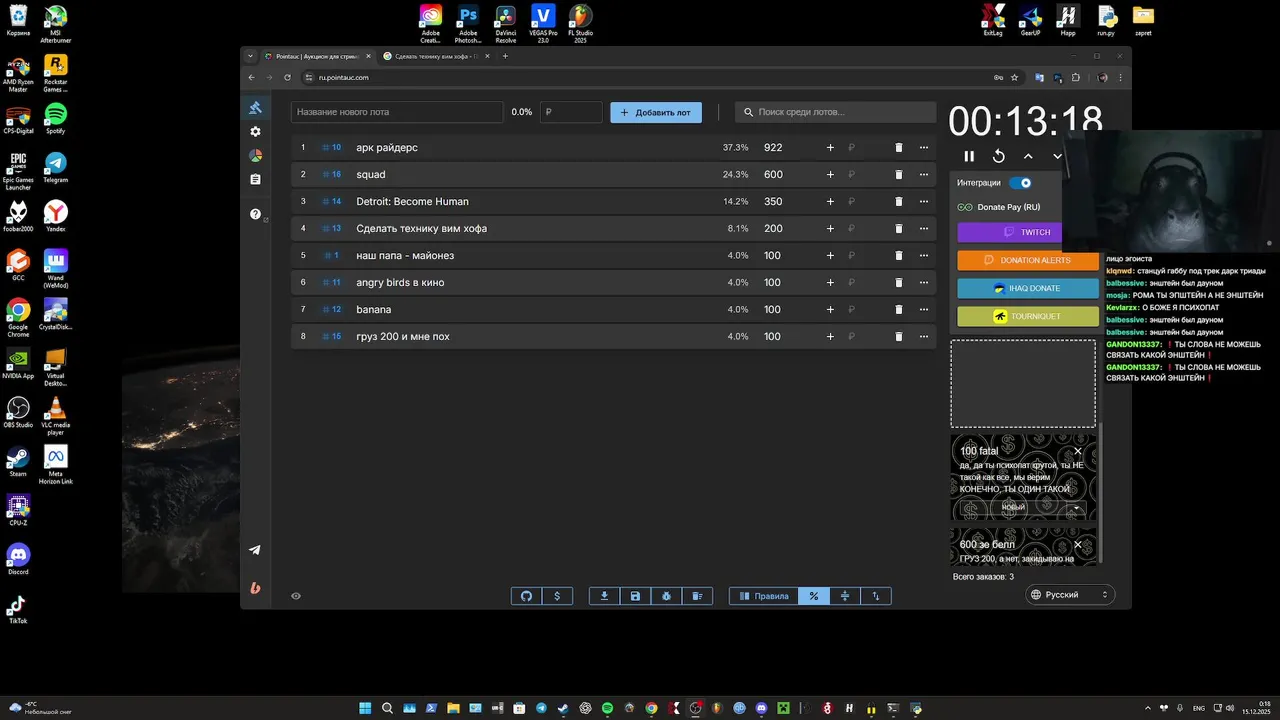Screen dimensions: 1280x720
Task: Open the Правила rules button
Action: (x=764, y=596)
